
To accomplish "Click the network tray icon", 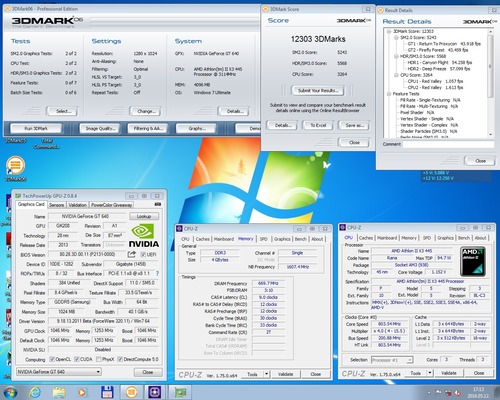I will (448, 392).
